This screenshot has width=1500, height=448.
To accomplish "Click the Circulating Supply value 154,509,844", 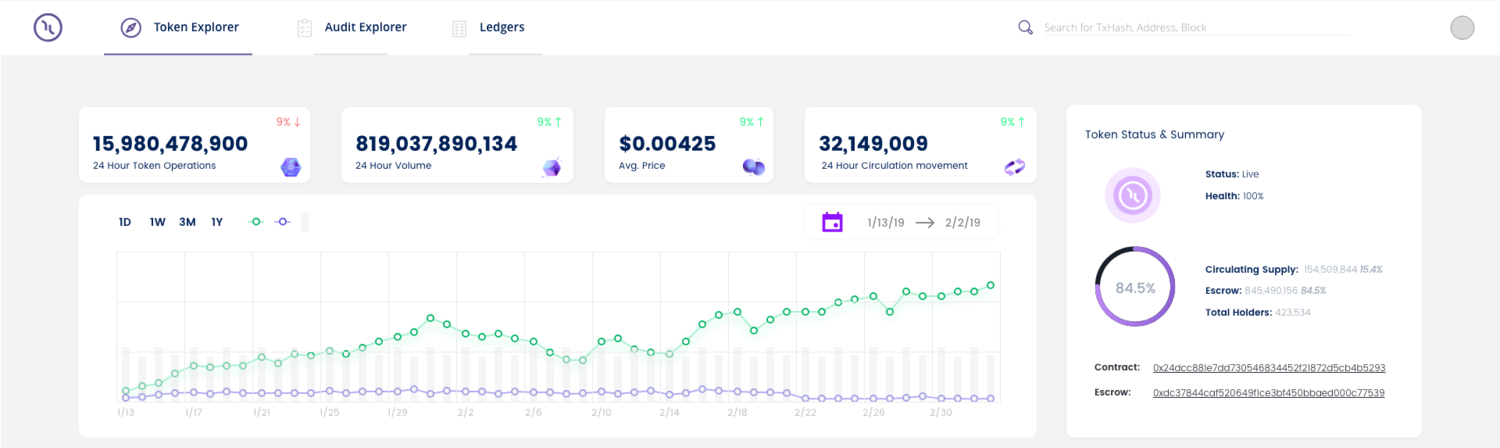I will pos(1329,270).
